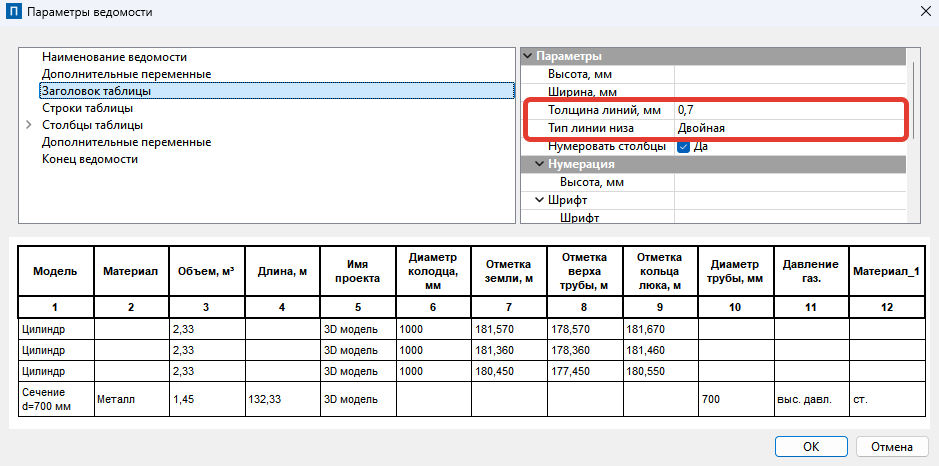Collapse the Шрифт property group
The image size is (939, 466).
point(540,200)
